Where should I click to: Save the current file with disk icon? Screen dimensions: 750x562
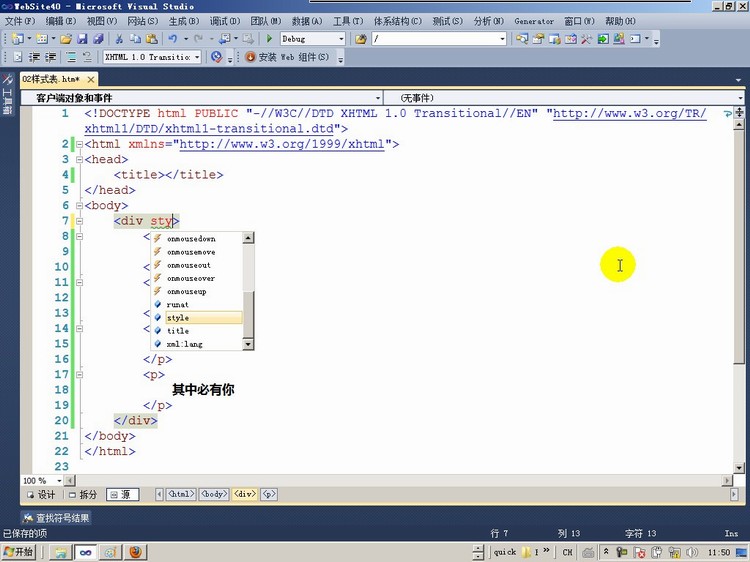point(82,39)
